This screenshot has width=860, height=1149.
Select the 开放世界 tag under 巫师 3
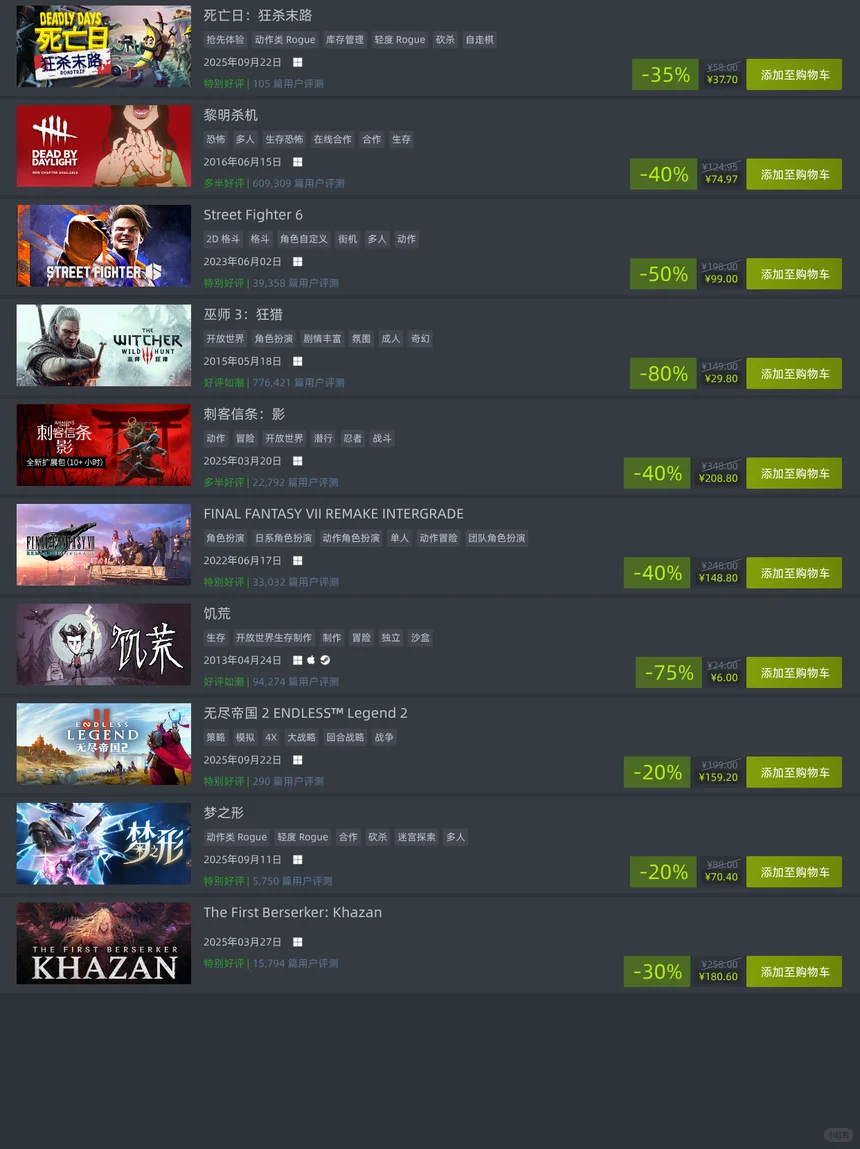(x=225, y=339)
